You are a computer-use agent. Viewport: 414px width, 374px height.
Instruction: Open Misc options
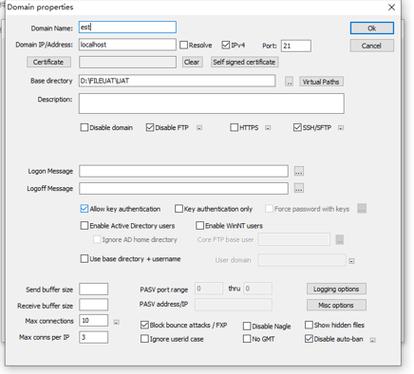[336, 305]
